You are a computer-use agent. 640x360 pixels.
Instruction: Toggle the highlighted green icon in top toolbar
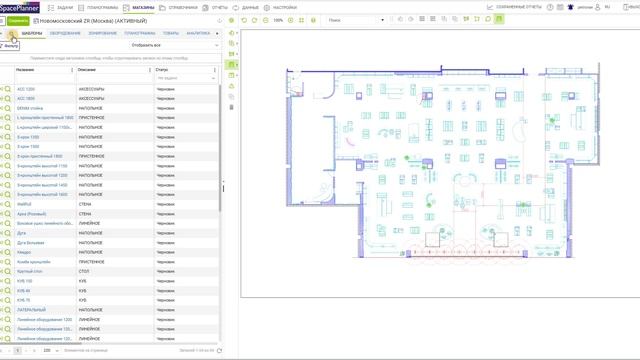pyautogui.click(x=499, y=19)
